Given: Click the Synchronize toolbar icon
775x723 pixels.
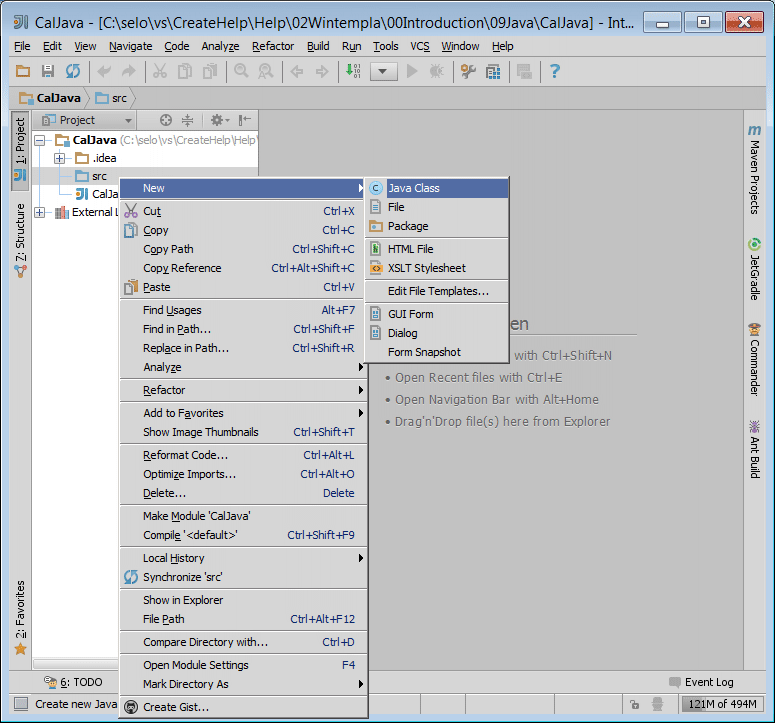Looking at the screenshot, I should pos(73,72).
